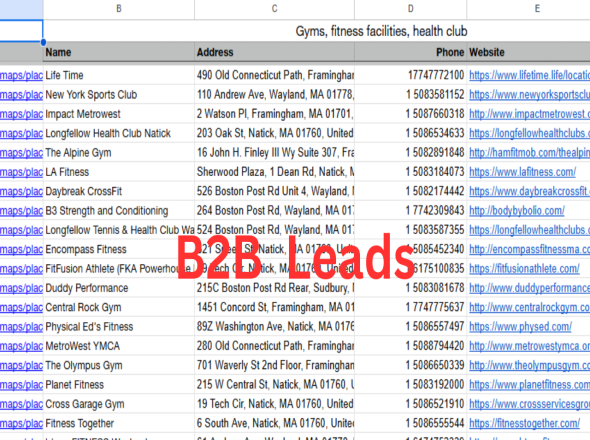Click the Phone header cell
590x440 pixels.
(411, 52)
